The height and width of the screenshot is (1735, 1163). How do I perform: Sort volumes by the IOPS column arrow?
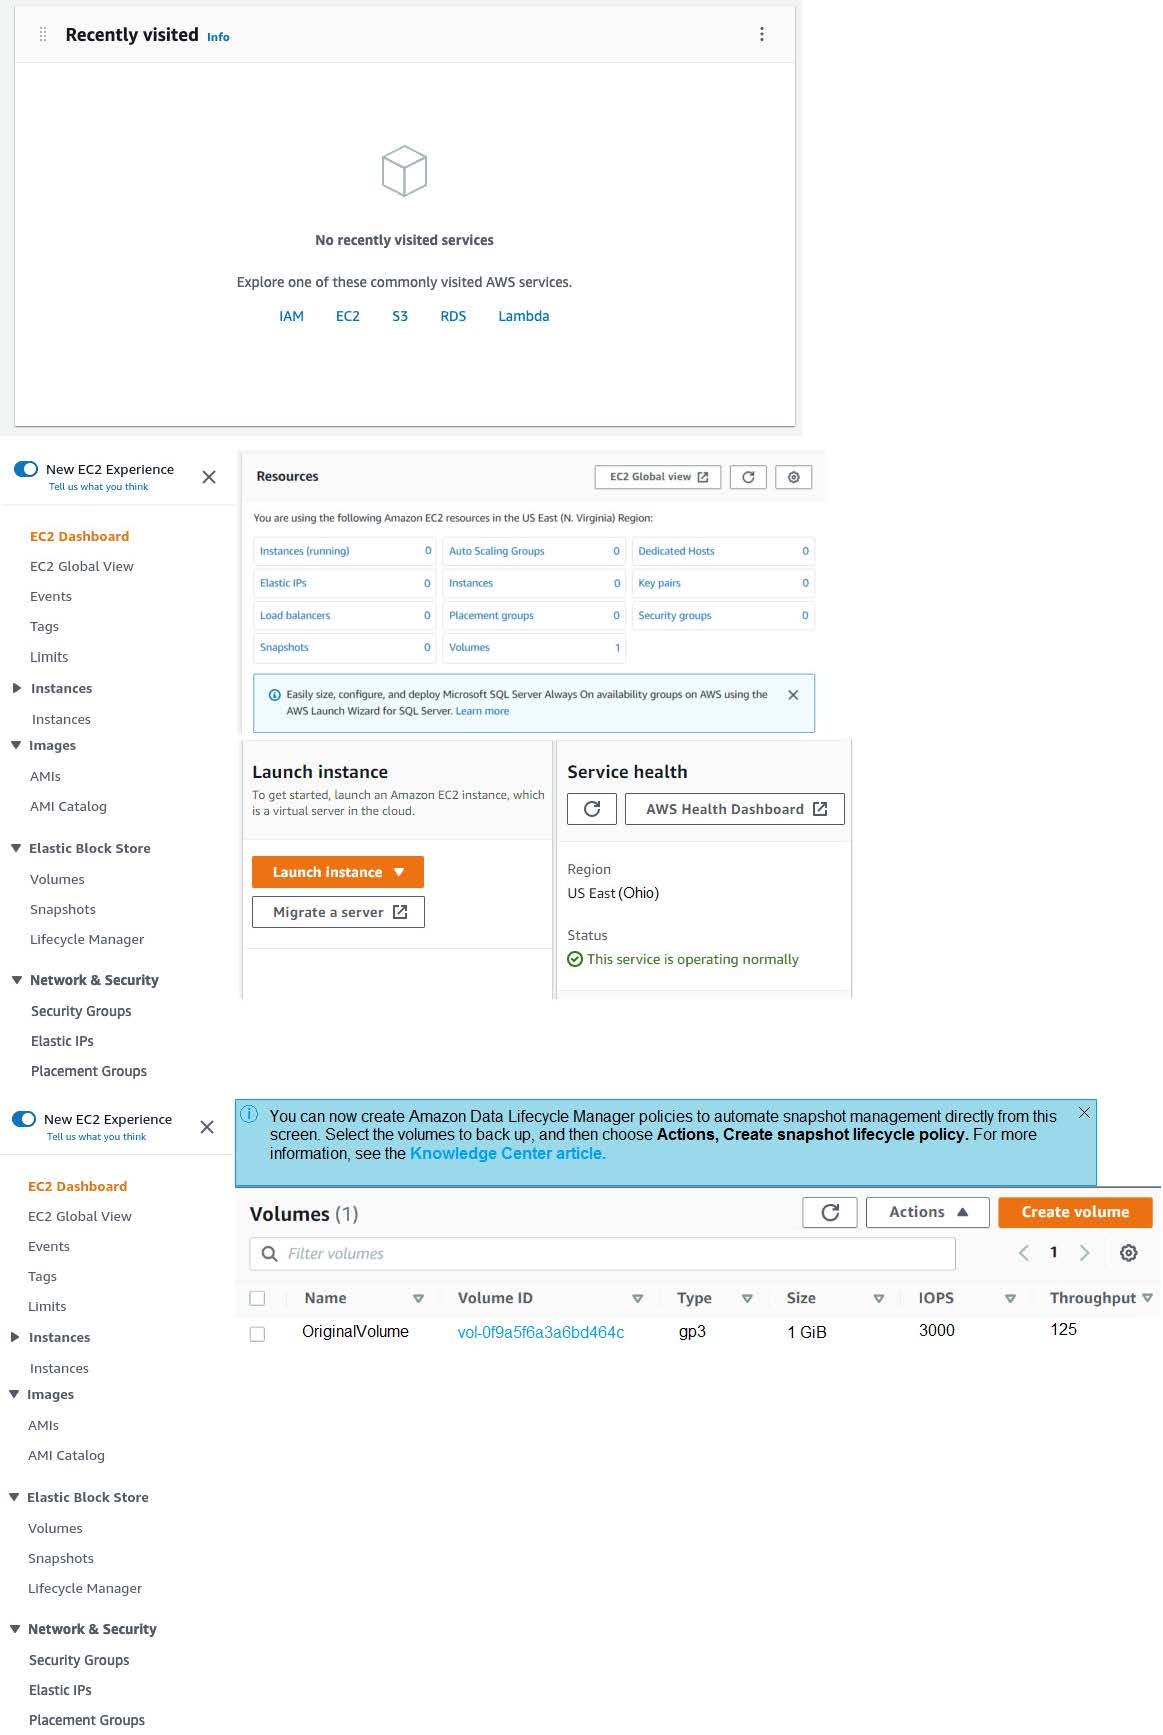point(1010,1299)
